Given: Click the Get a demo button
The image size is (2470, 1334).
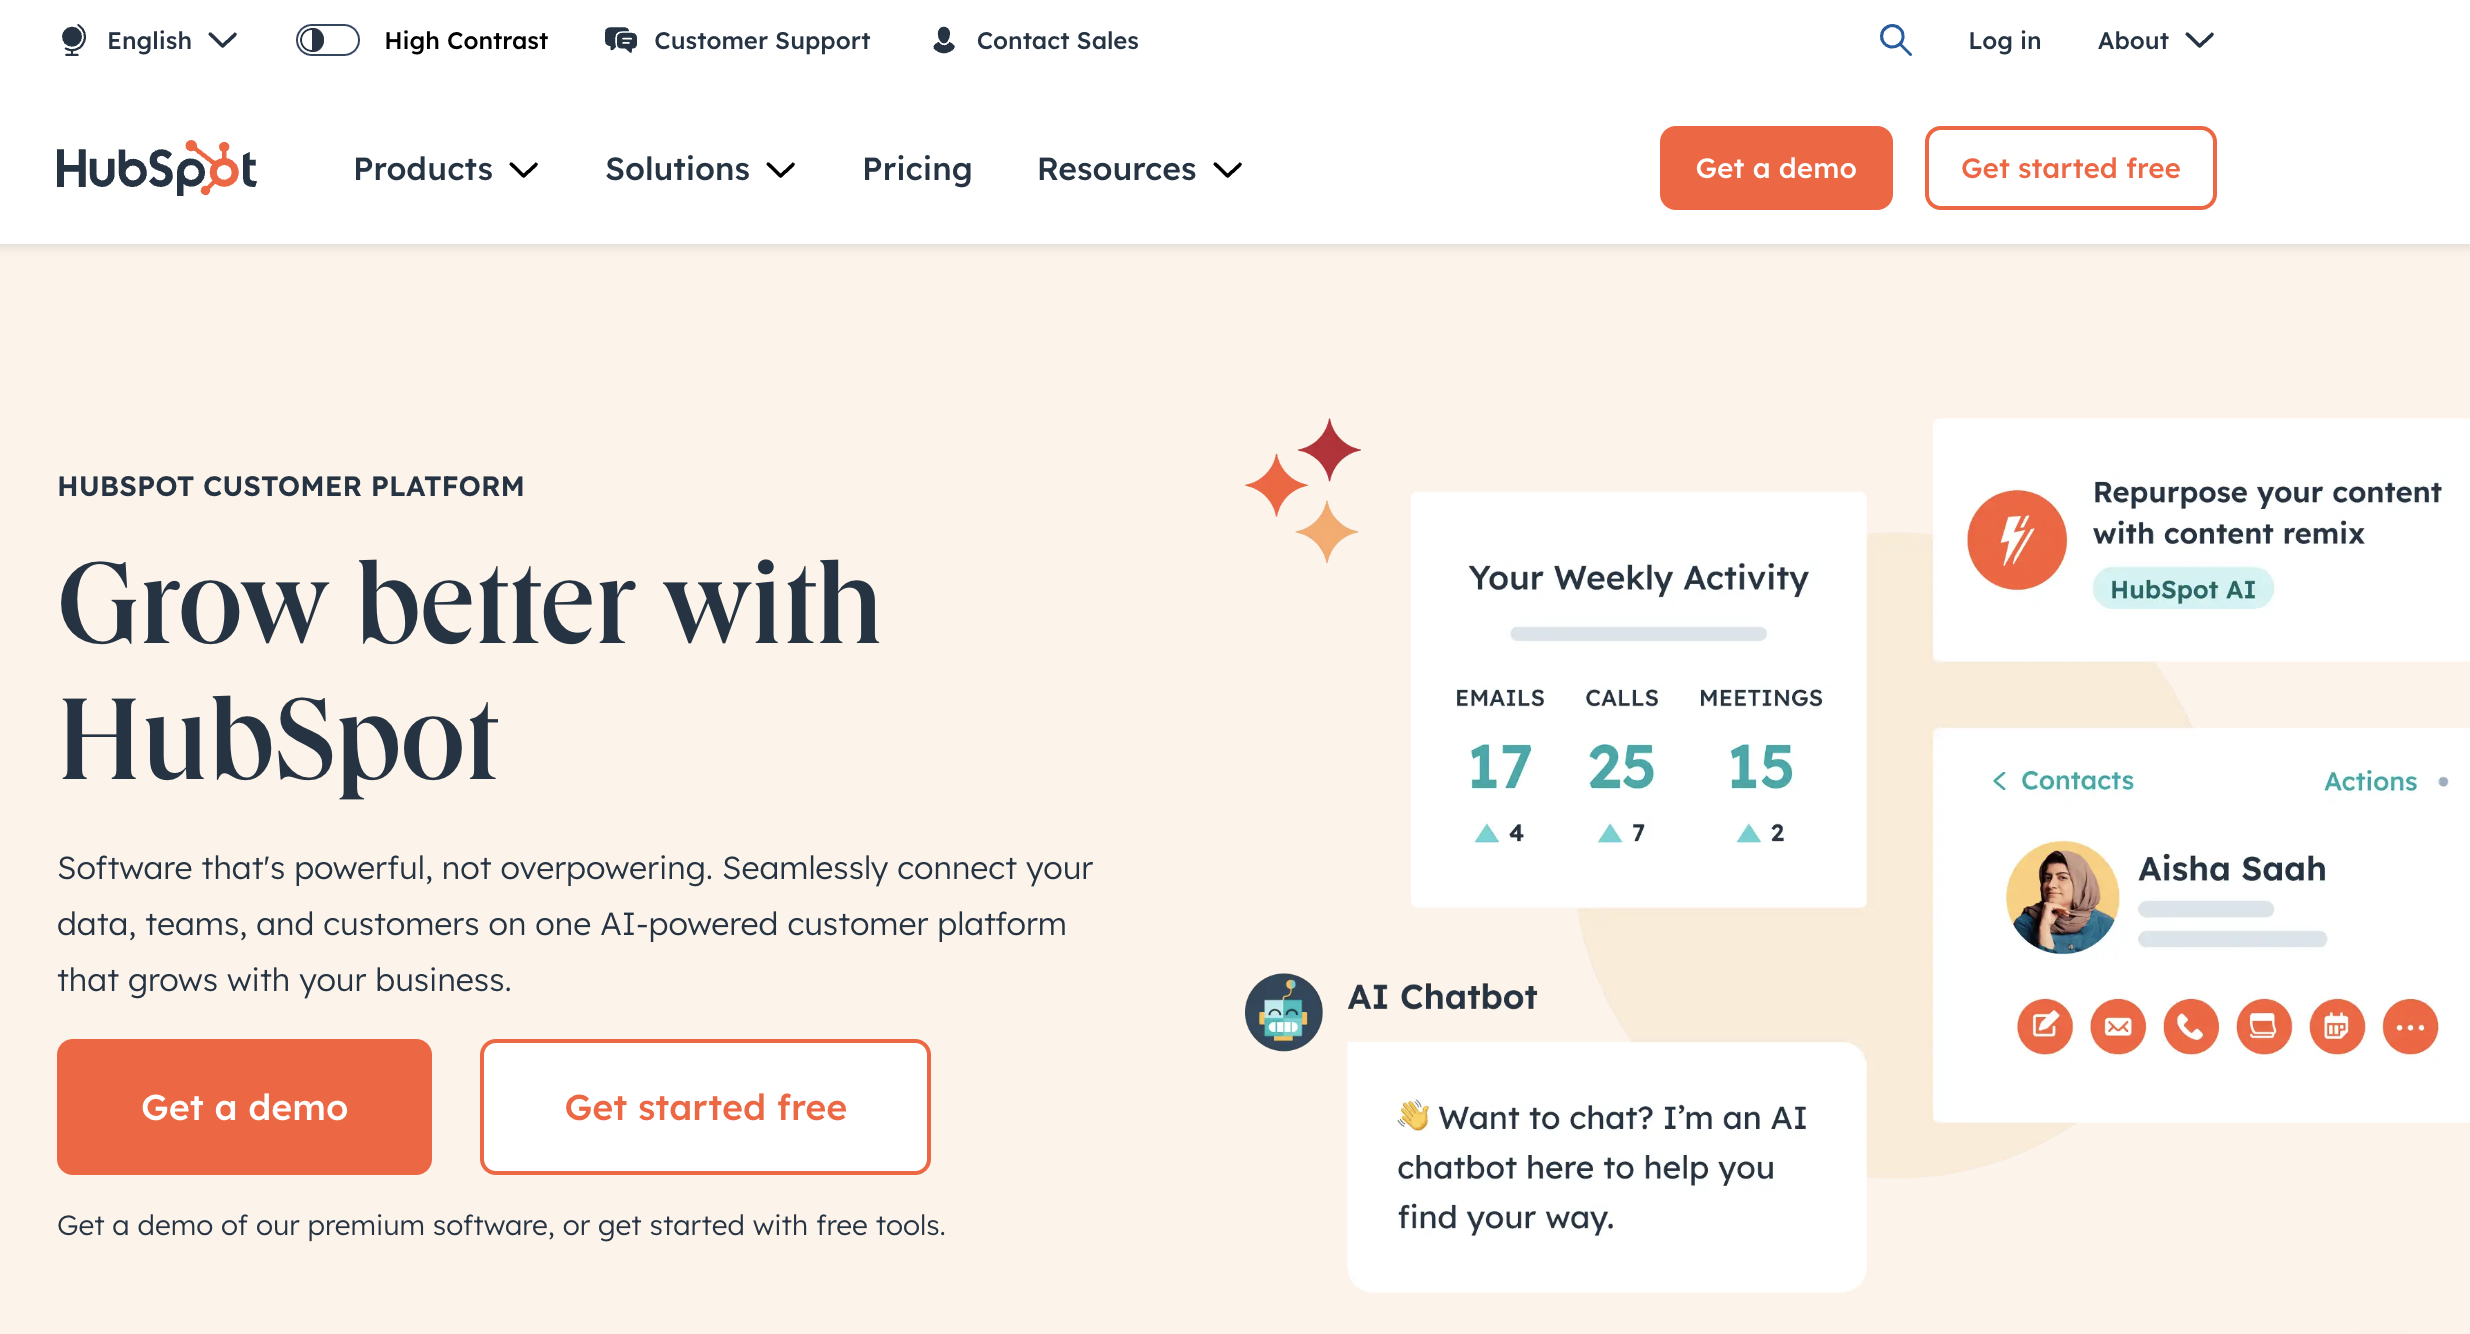Looking at the screenshot, I should [x=245, y=1107].
